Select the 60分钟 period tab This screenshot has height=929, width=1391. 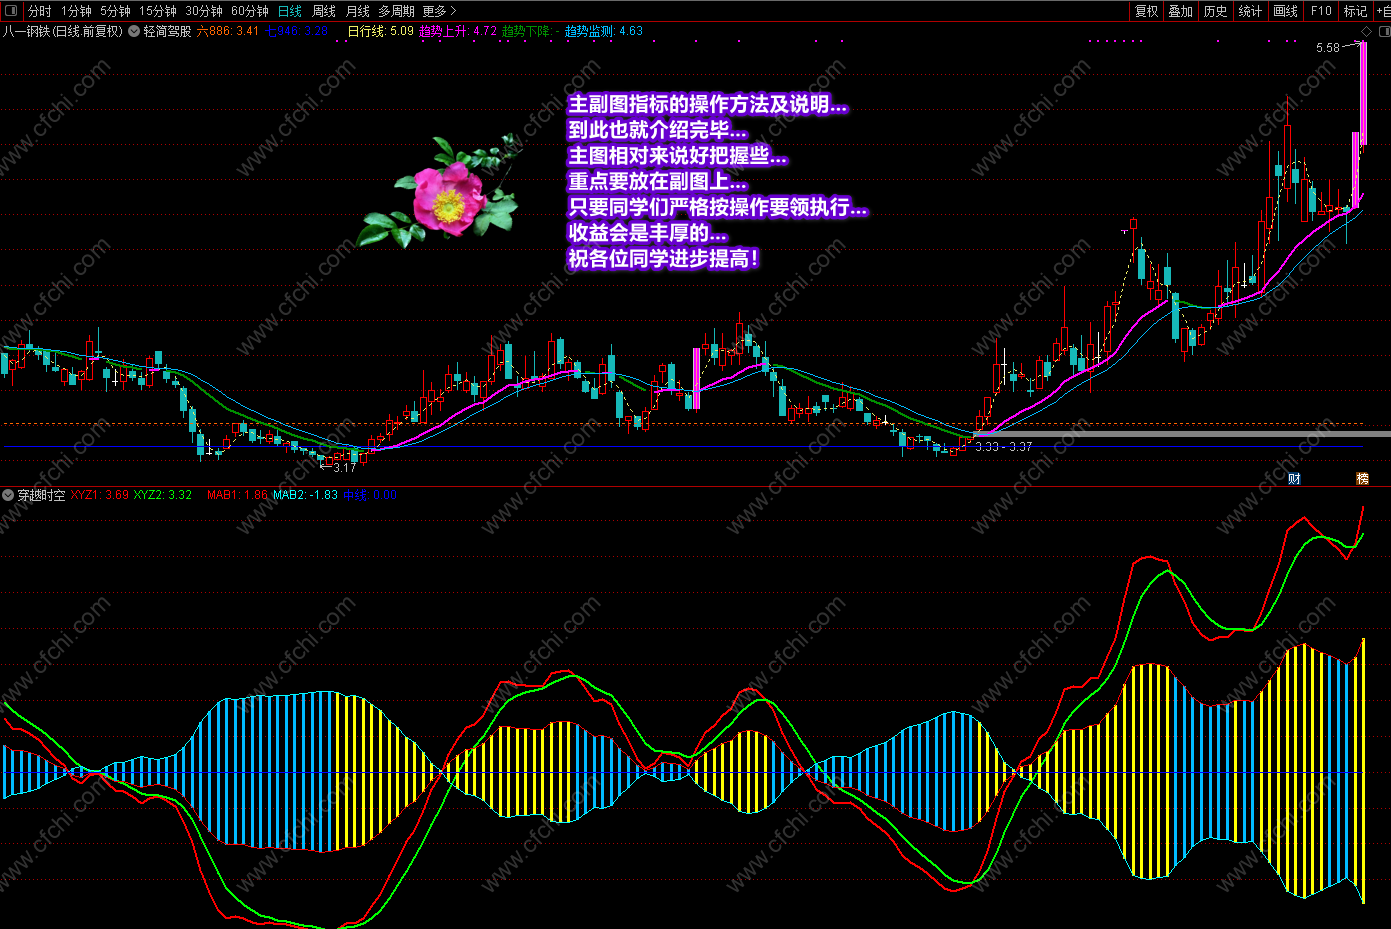pos(250,11)
